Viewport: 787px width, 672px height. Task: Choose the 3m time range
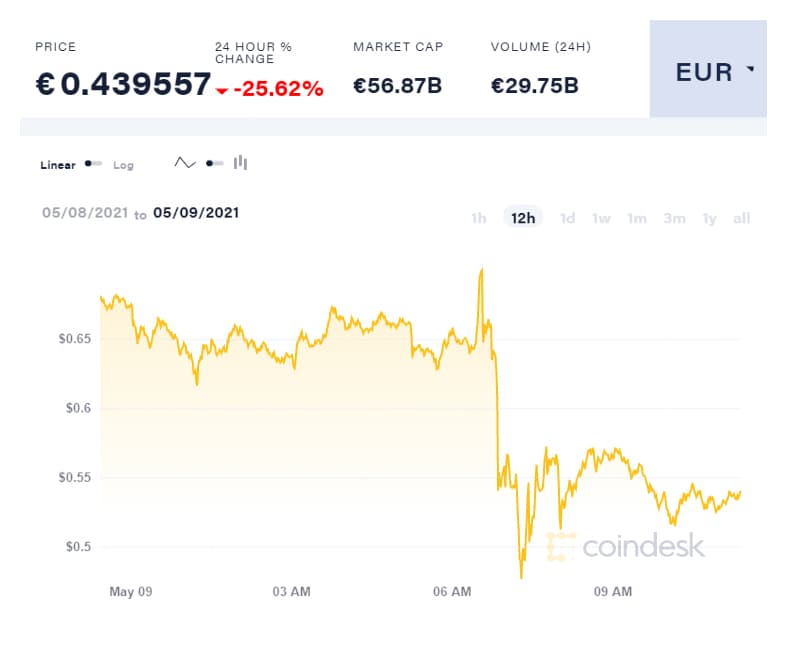674,218
